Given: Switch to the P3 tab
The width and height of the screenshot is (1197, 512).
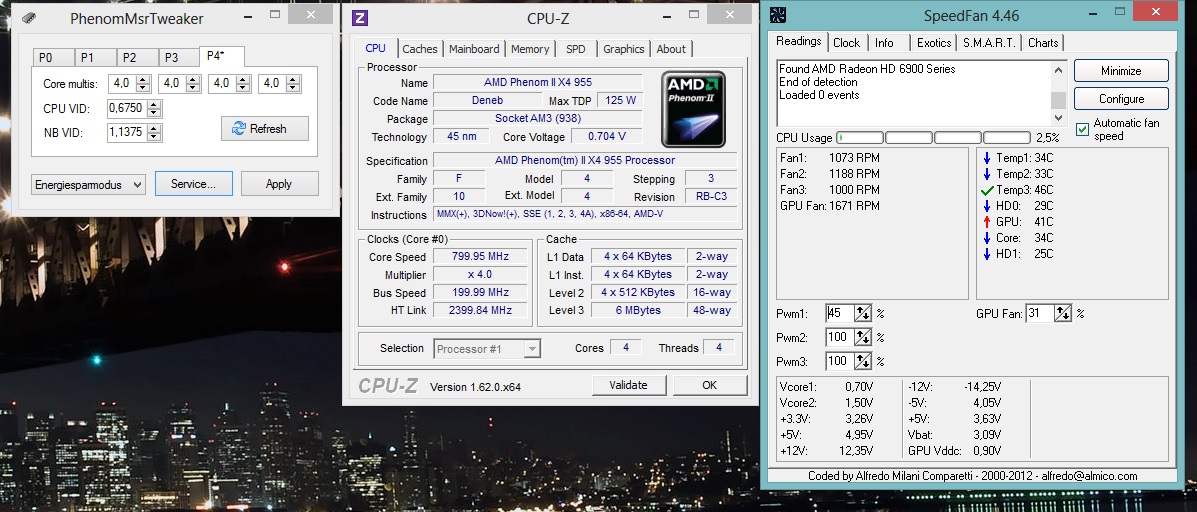Looking at the screenshot, I should click(179, 58).
